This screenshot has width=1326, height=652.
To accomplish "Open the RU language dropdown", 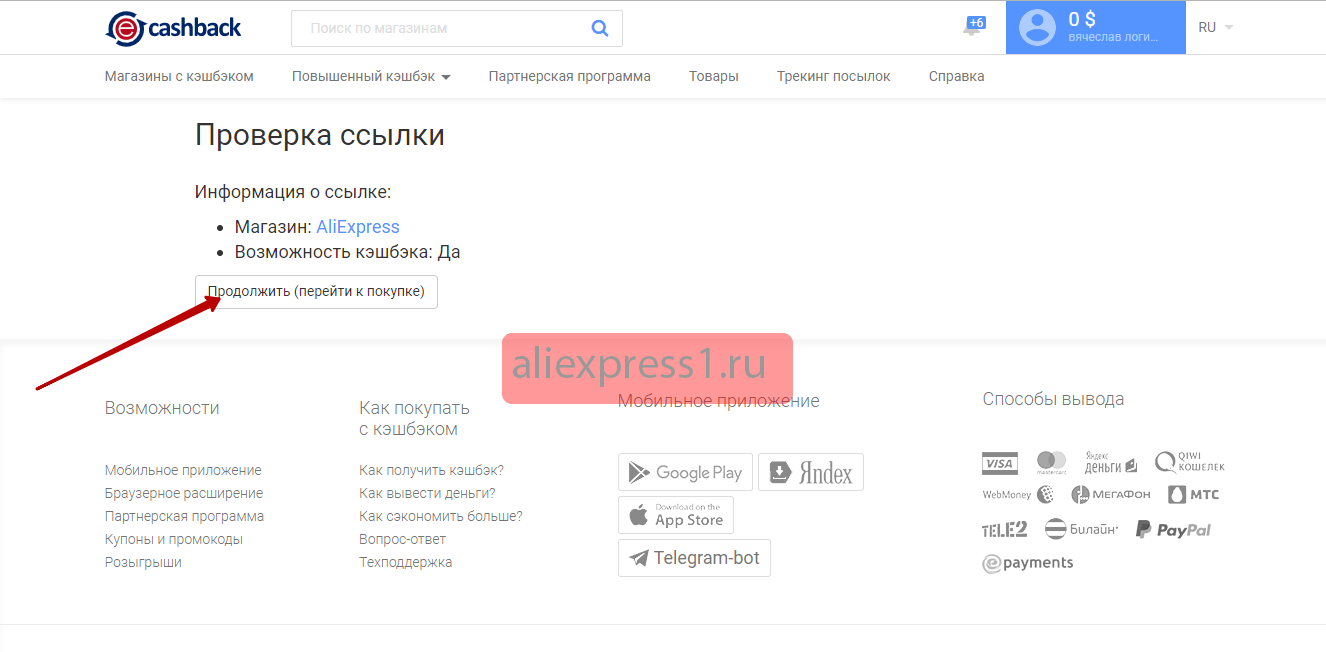I will tap(1216, 27).
